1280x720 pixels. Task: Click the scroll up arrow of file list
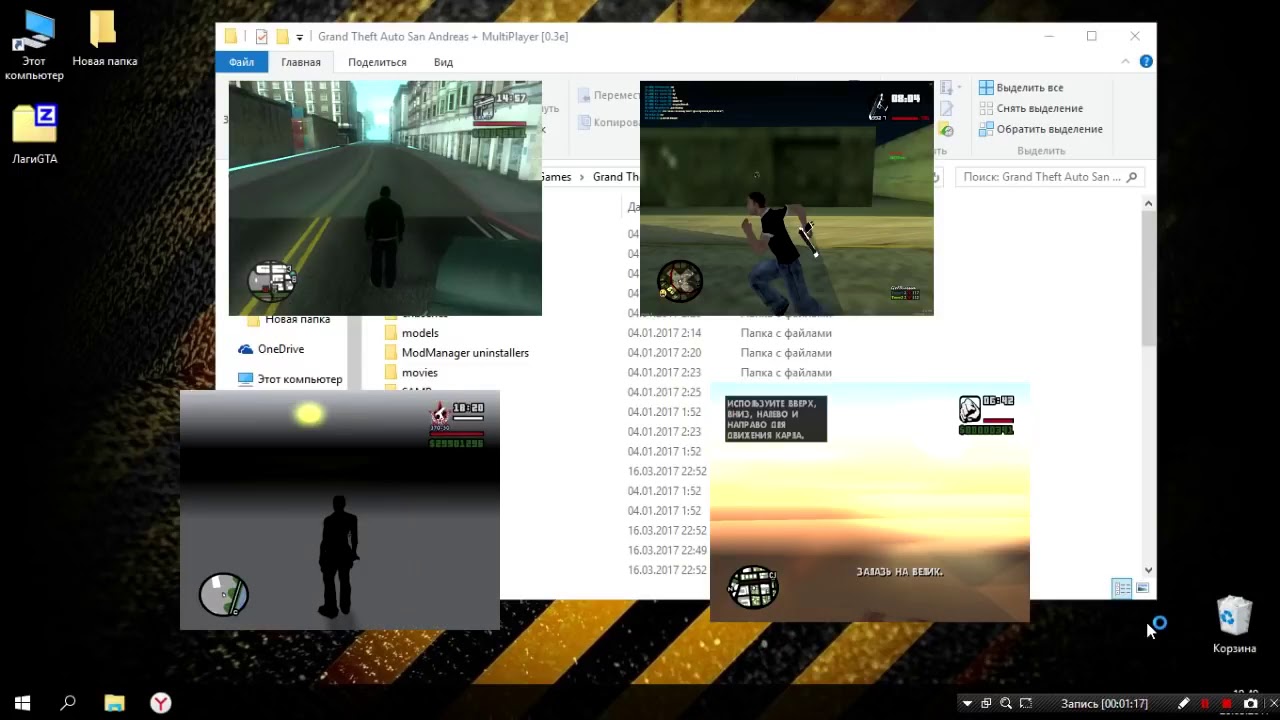pyautogui.click(x=1148, y=204)
